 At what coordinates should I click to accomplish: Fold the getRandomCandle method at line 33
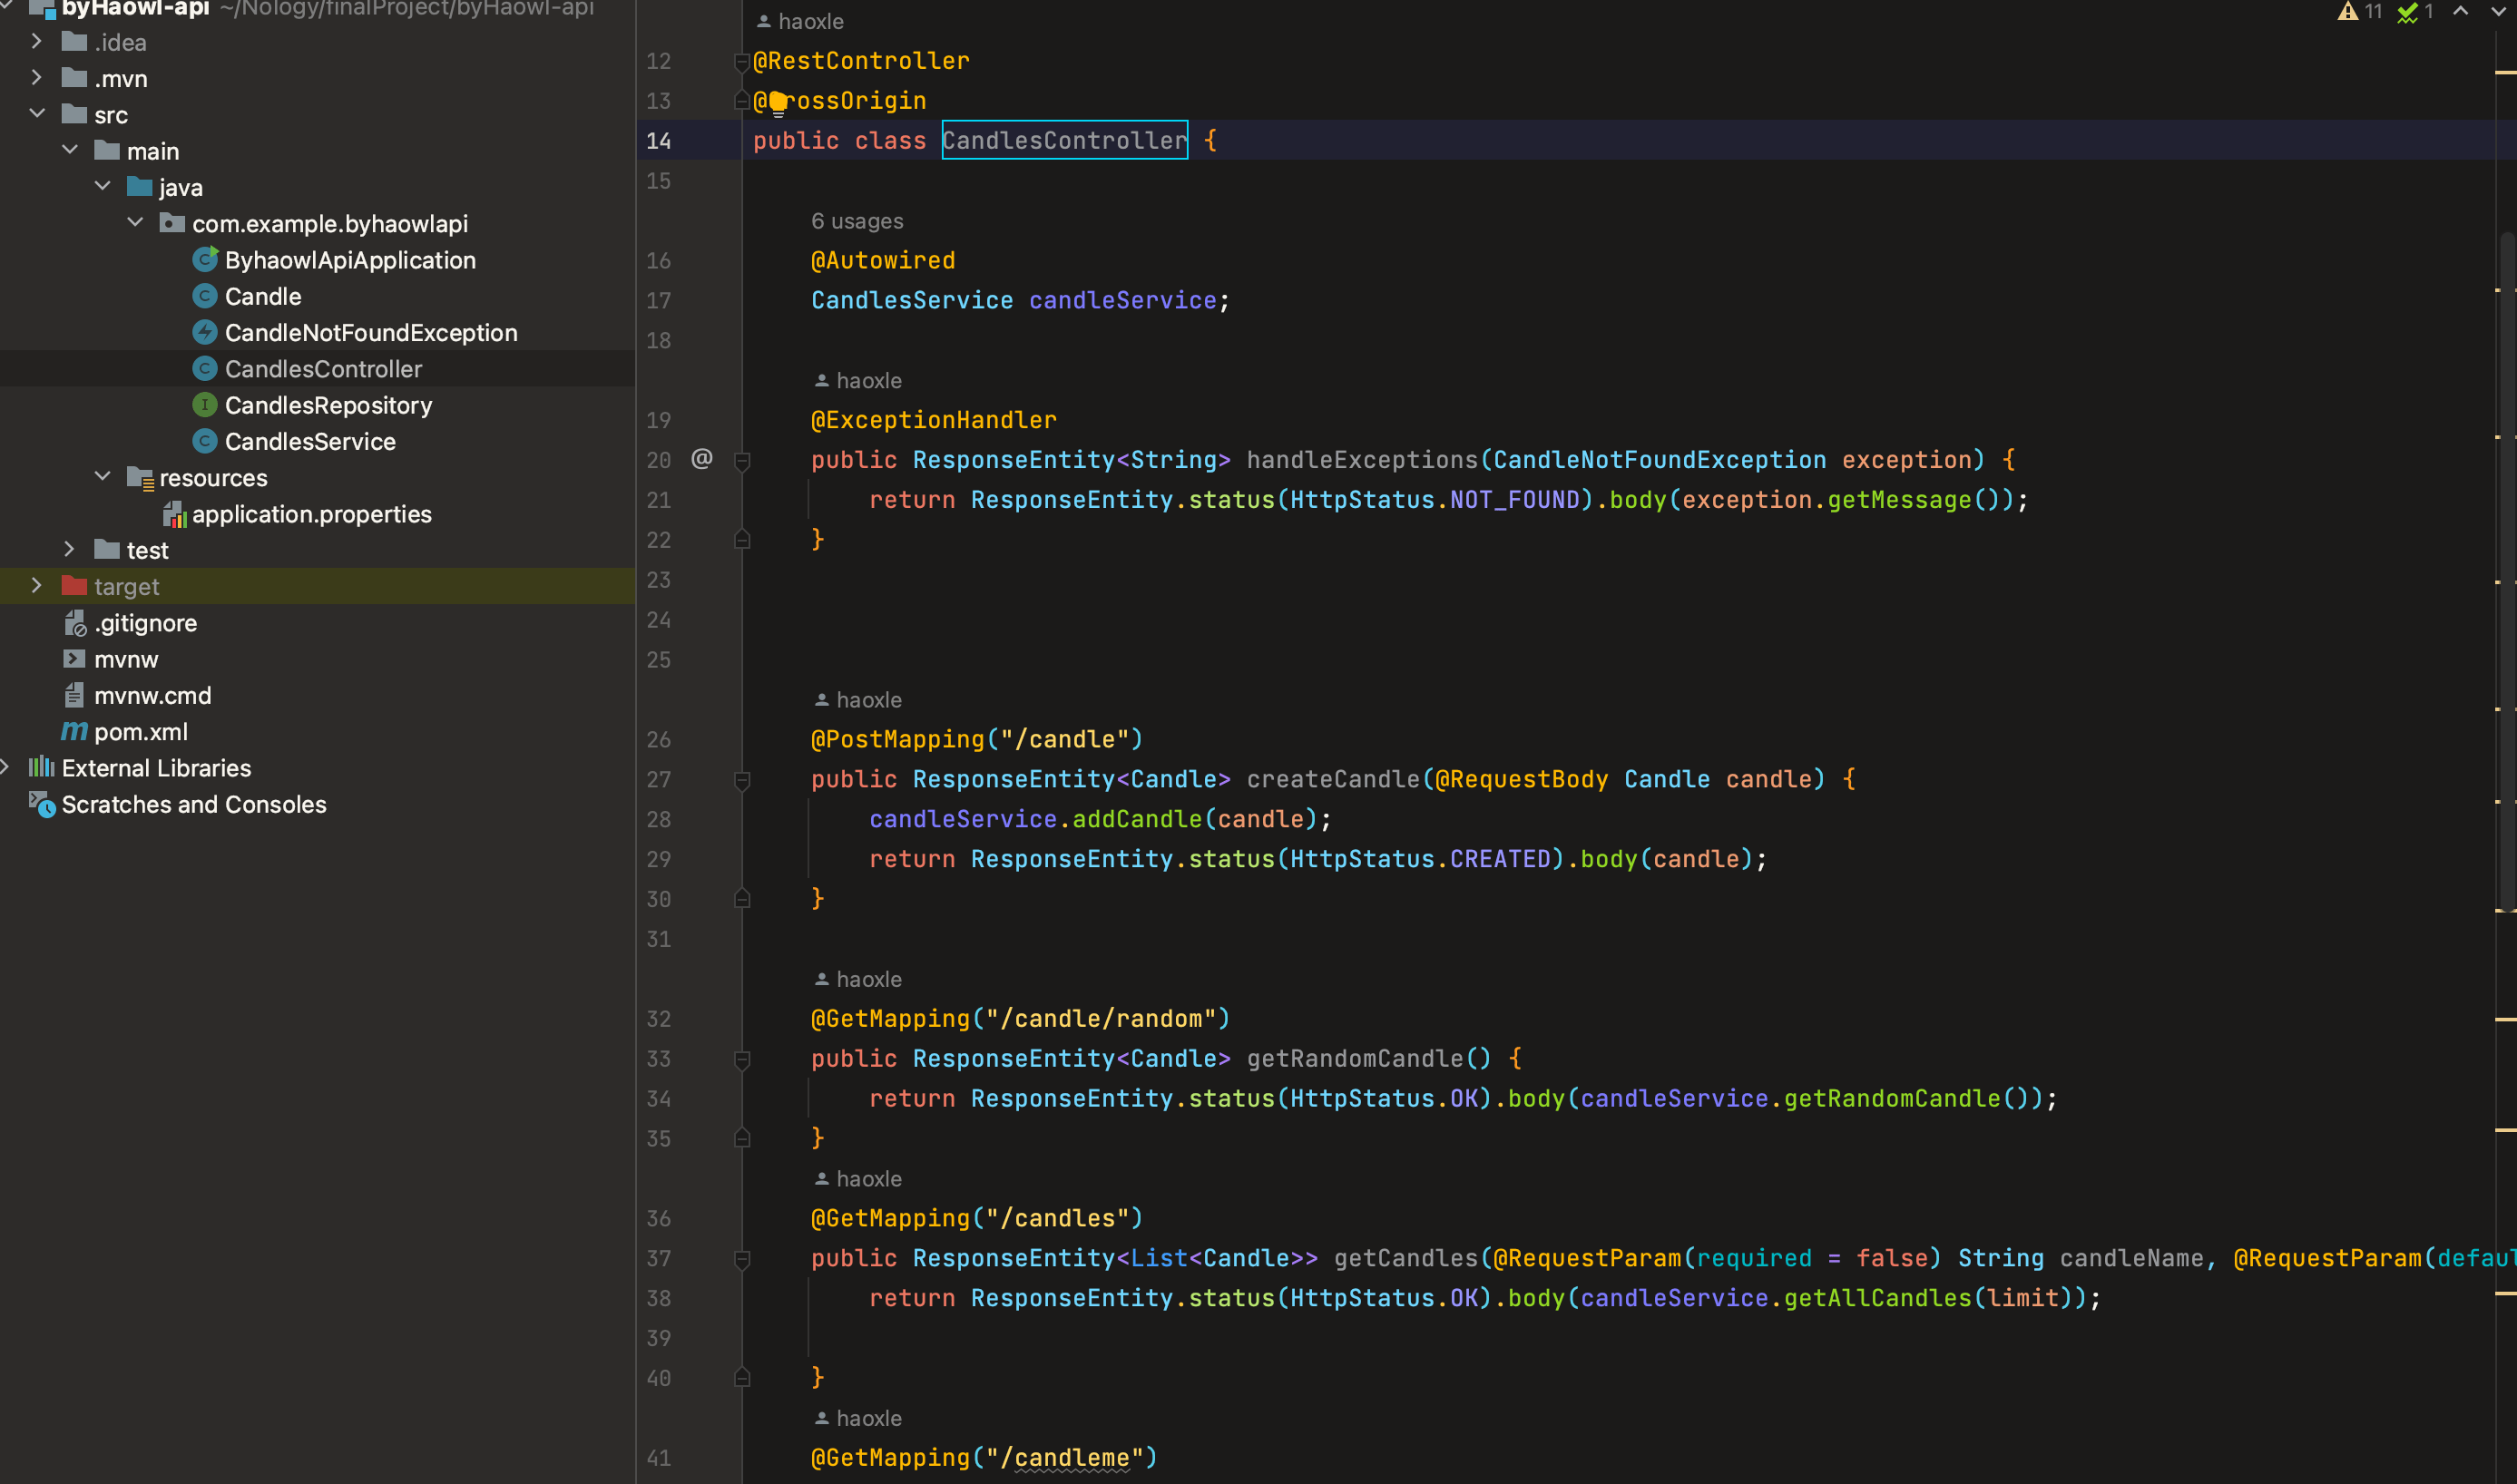tap(742, 1059)
